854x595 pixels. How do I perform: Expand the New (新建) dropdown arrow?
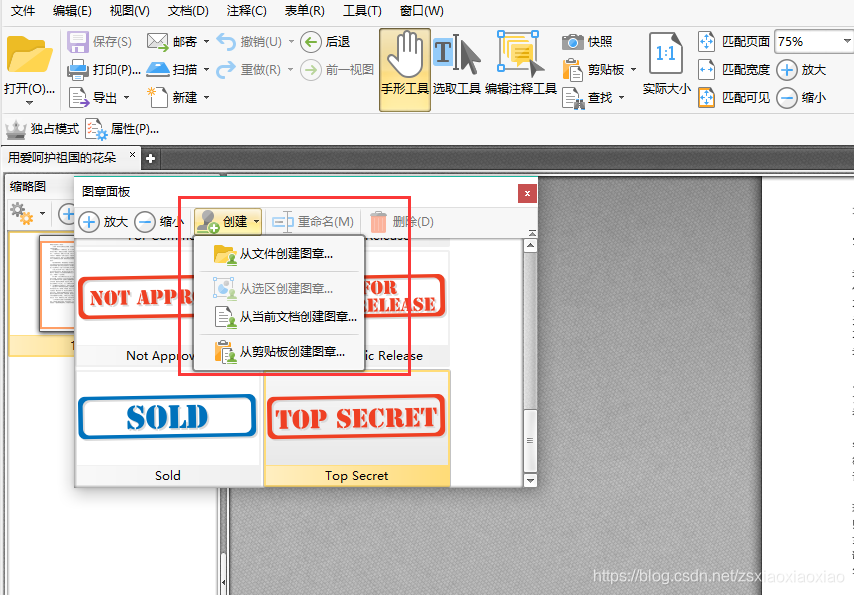tap(206, 98)
